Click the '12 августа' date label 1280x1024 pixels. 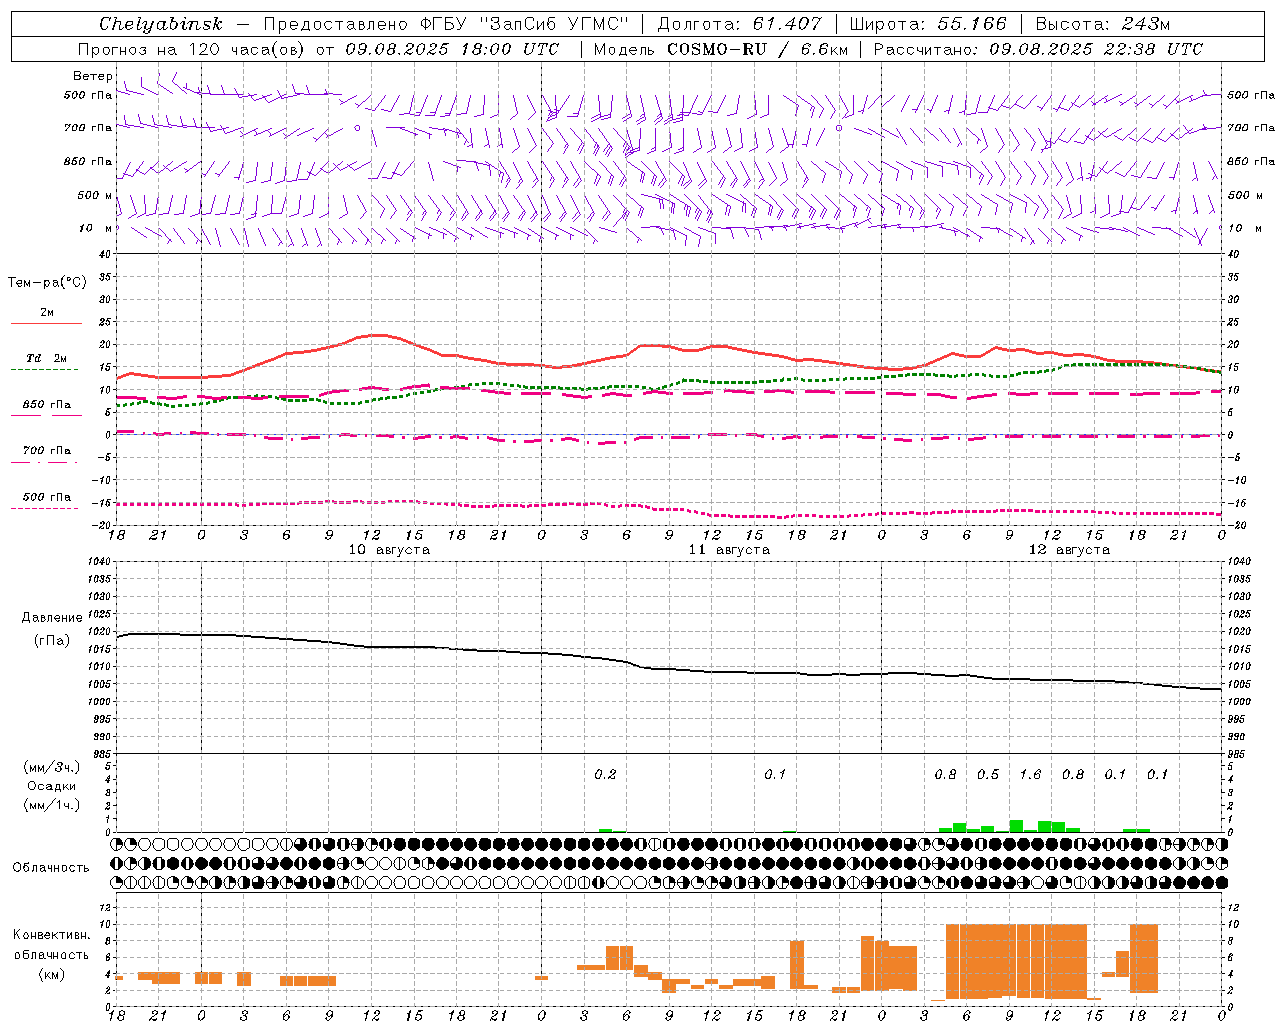1069,550
